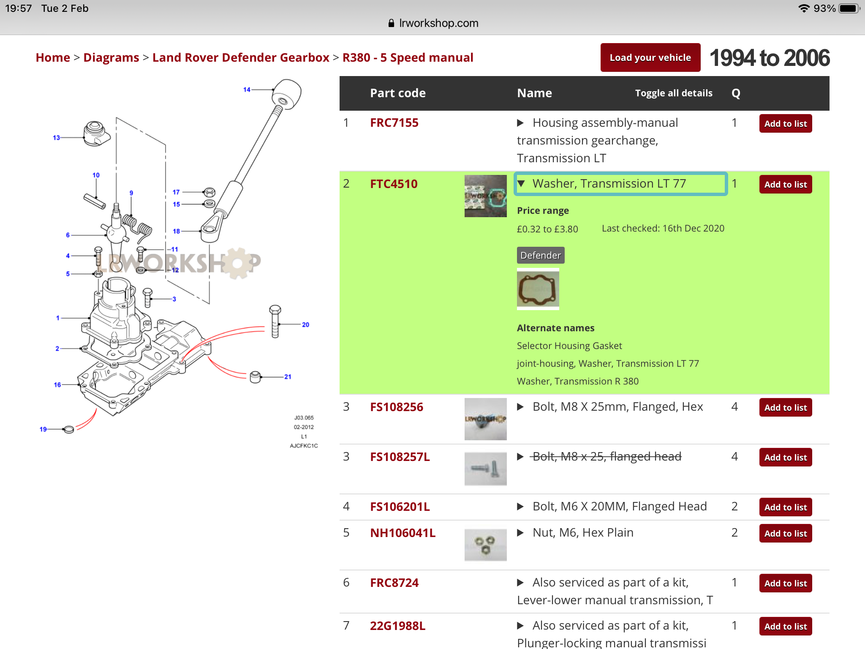Open R380 - 5 Speed manual breadcrumb
This screenshot has height=649, width=865.
(x=408, y=57)
